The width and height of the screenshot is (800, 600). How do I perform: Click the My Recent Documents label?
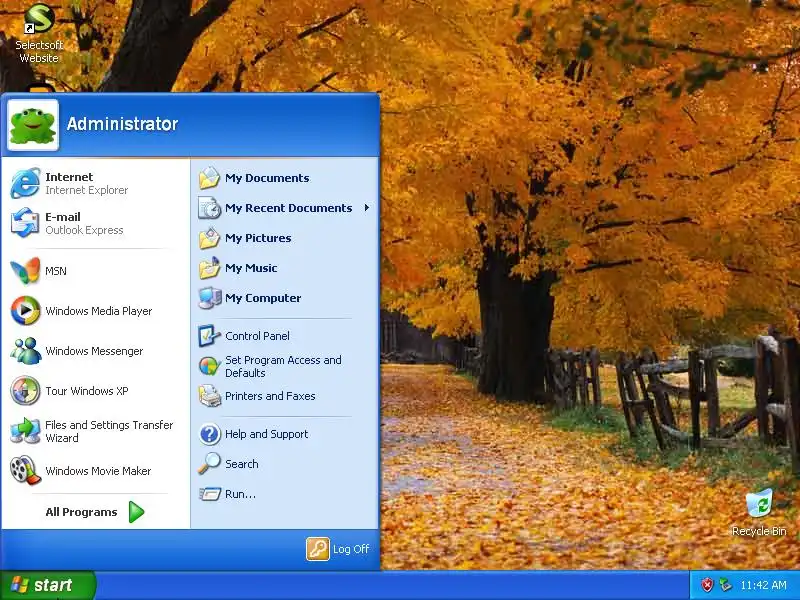click(288, 208)
